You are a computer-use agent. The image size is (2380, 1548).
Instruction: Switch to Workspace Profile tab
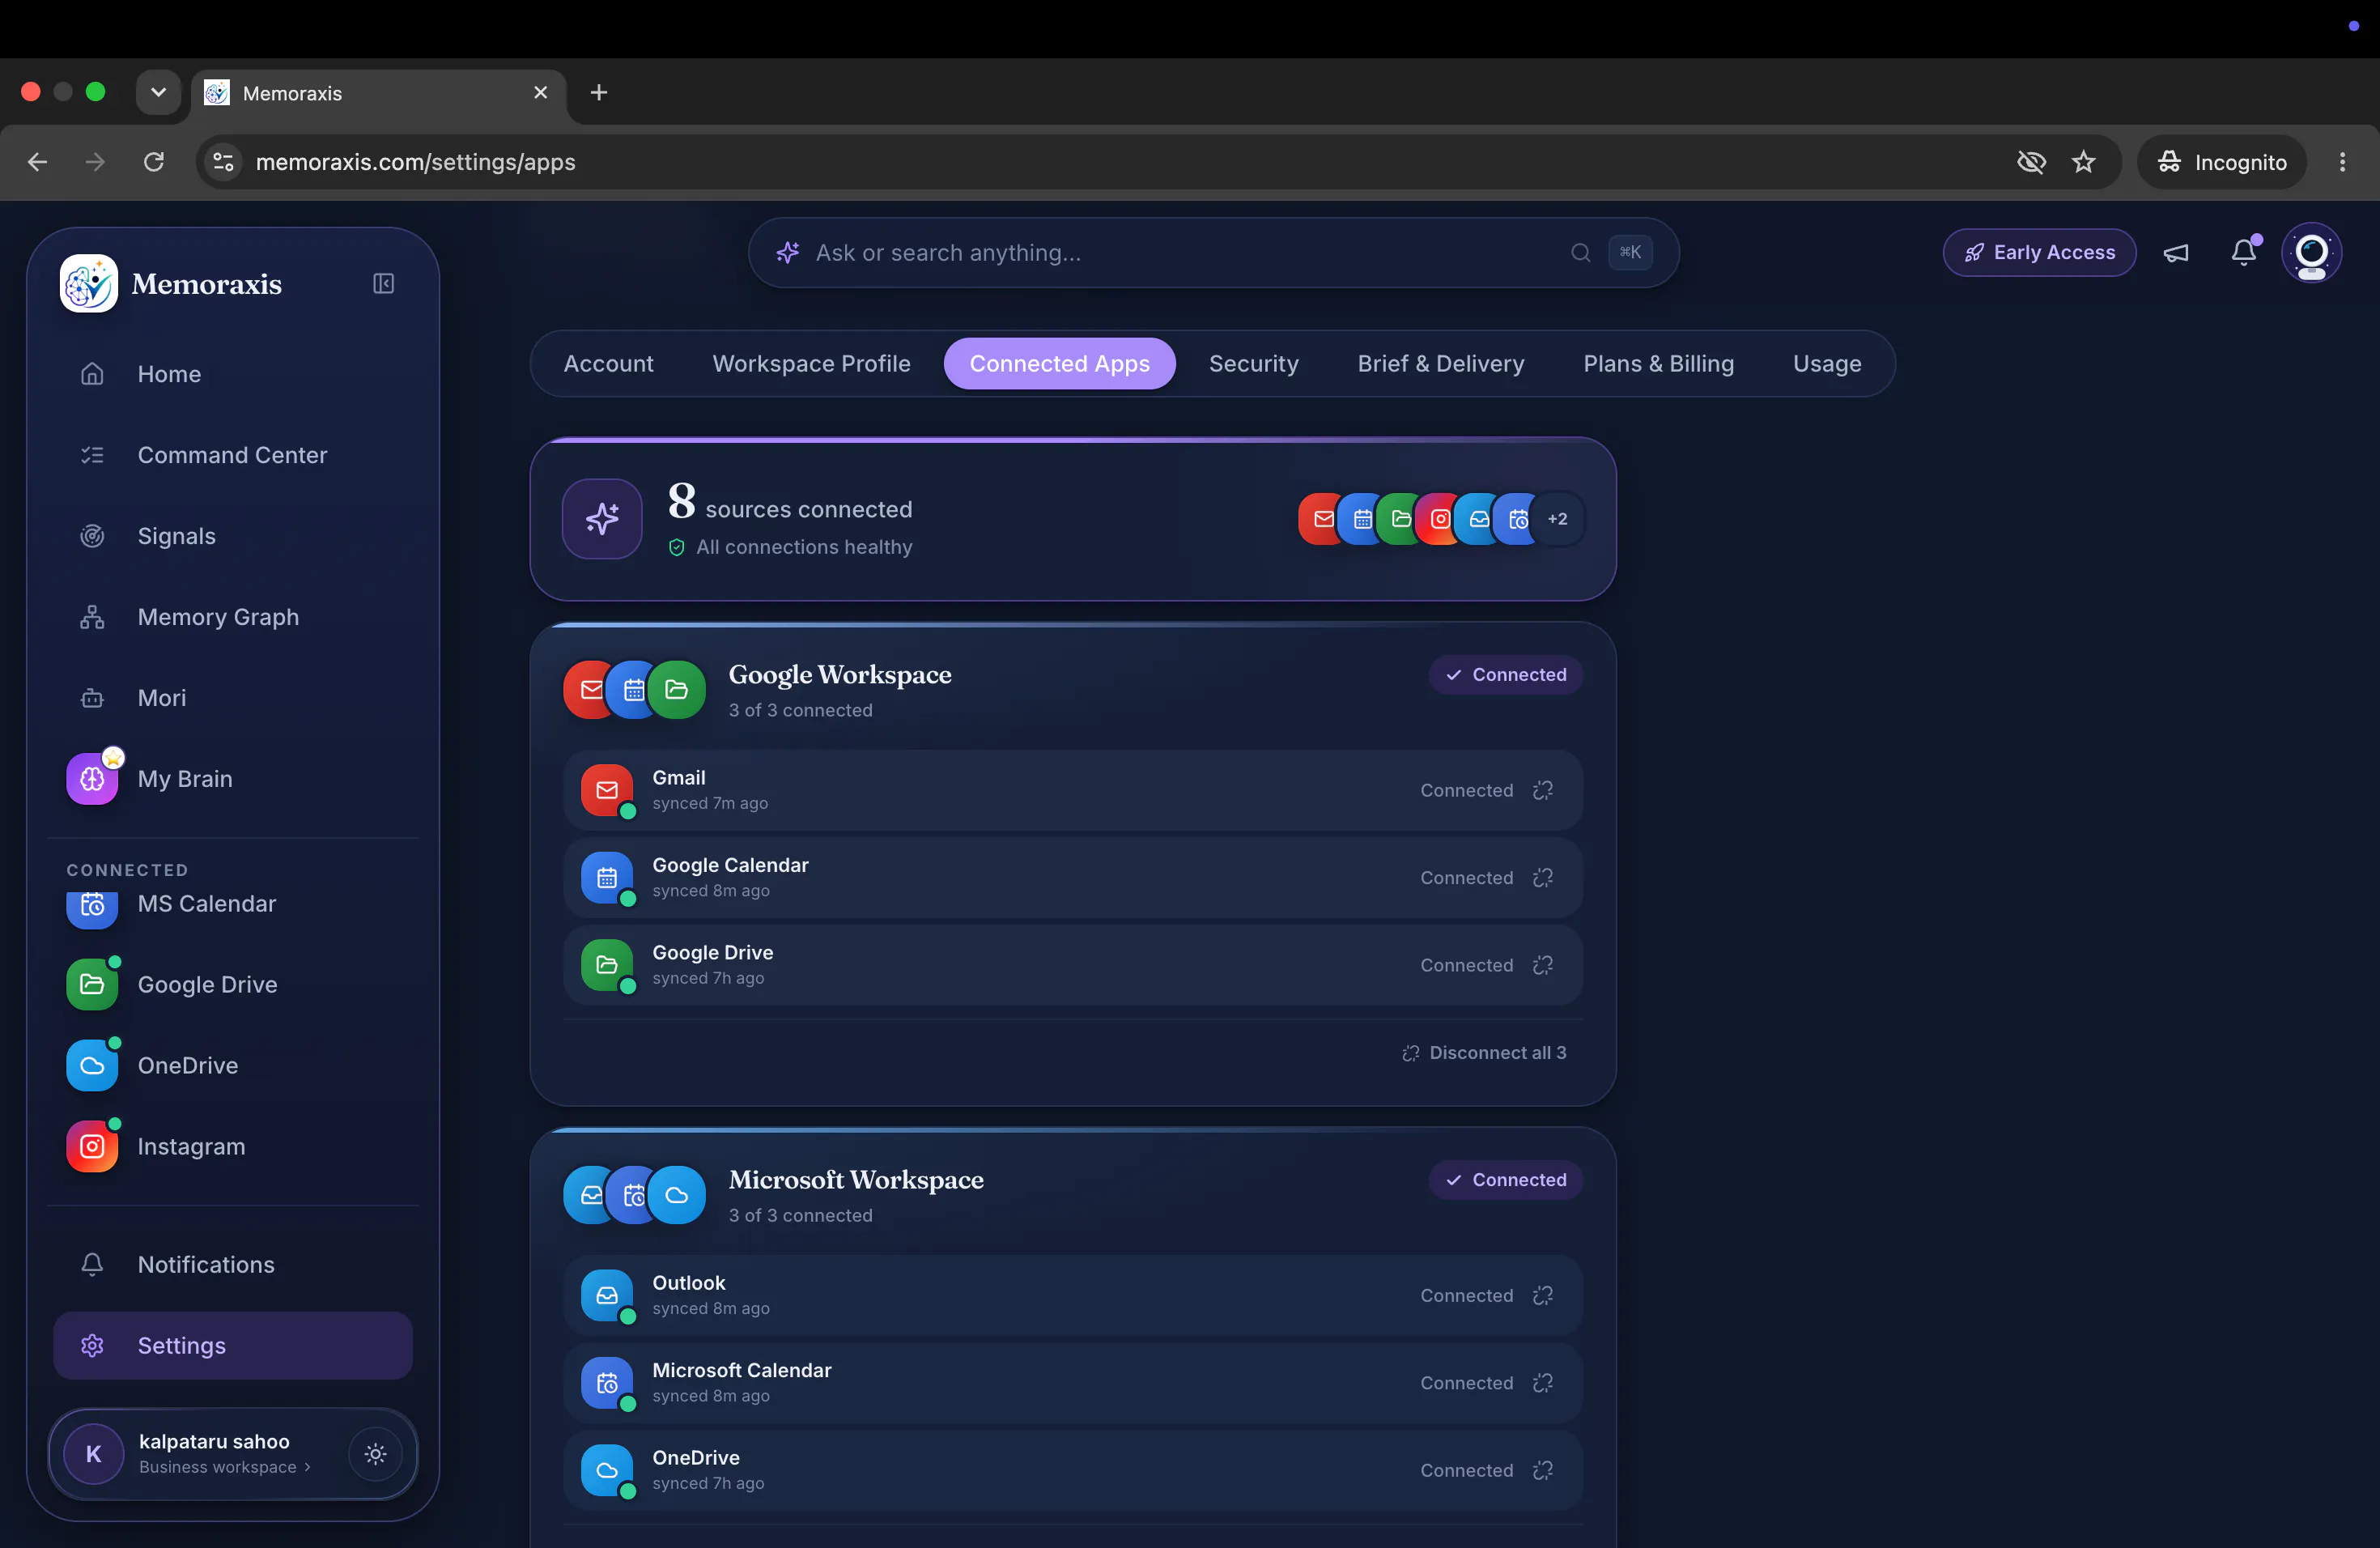click(x=811, y=364)
